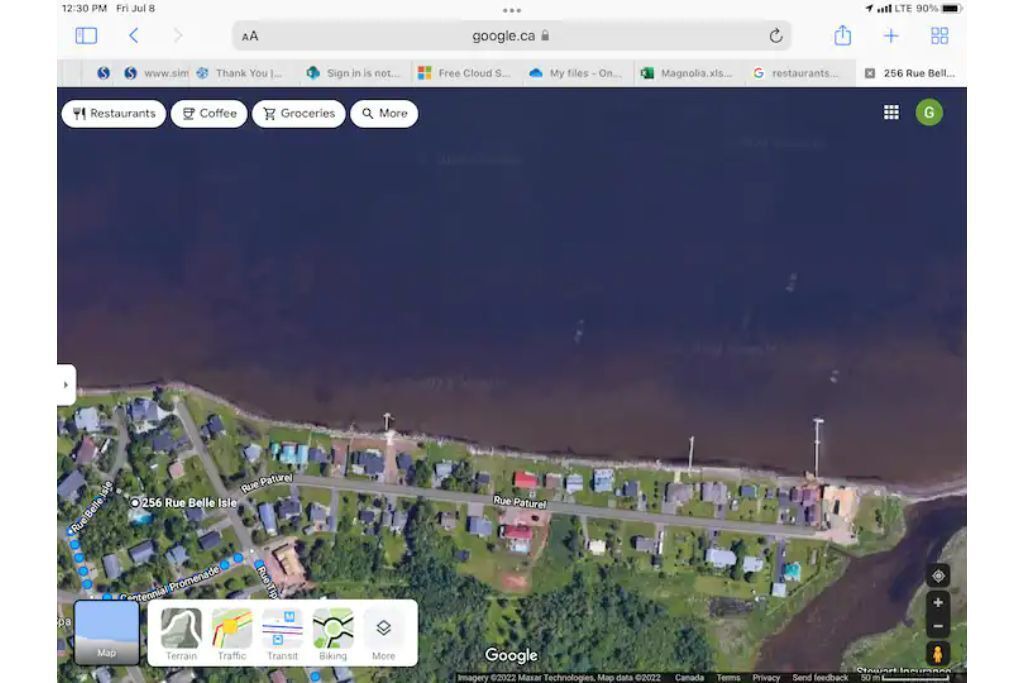Open the Google account avatar G
The image size is (1024, 683).
tap(929, 112)
